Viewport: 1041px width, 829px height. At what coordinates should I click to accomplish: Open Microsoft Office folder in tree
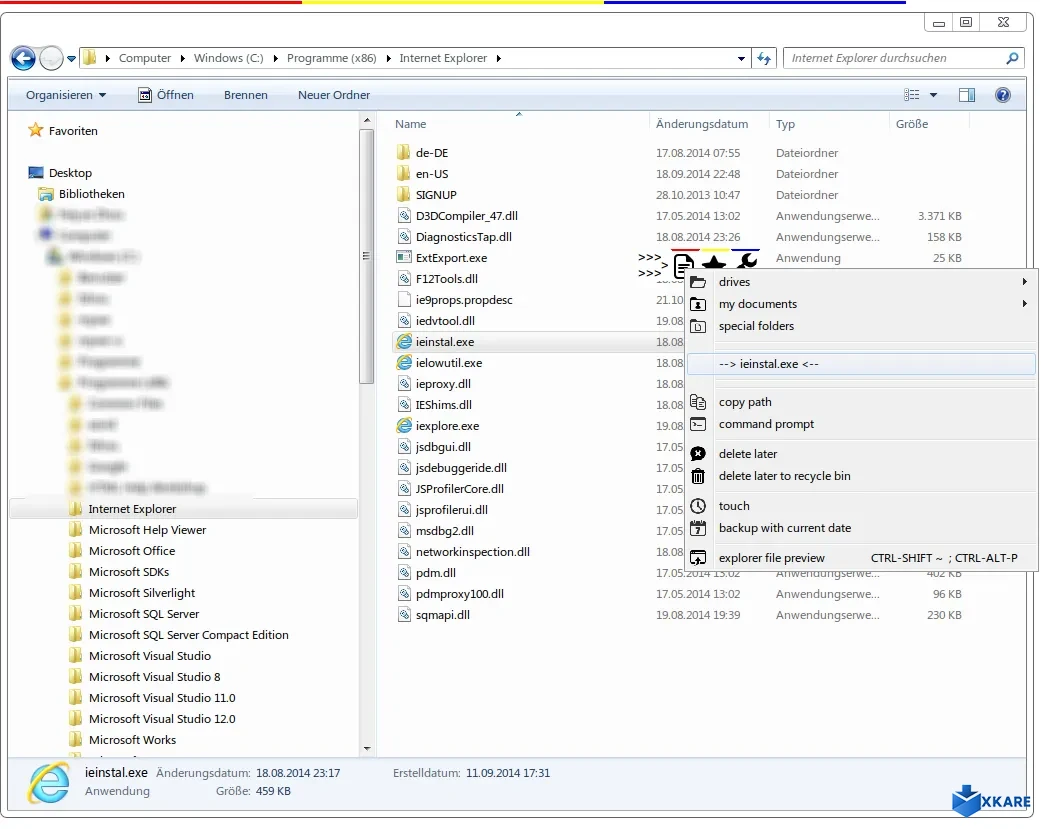[x=131, y=551]
